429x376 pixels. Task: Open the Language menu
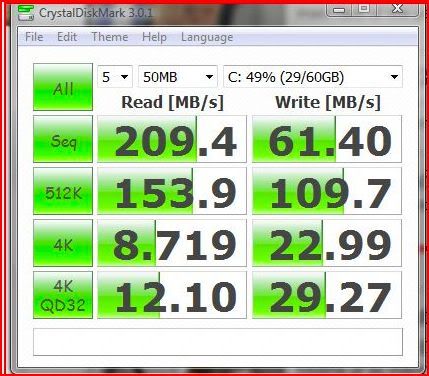207,37
